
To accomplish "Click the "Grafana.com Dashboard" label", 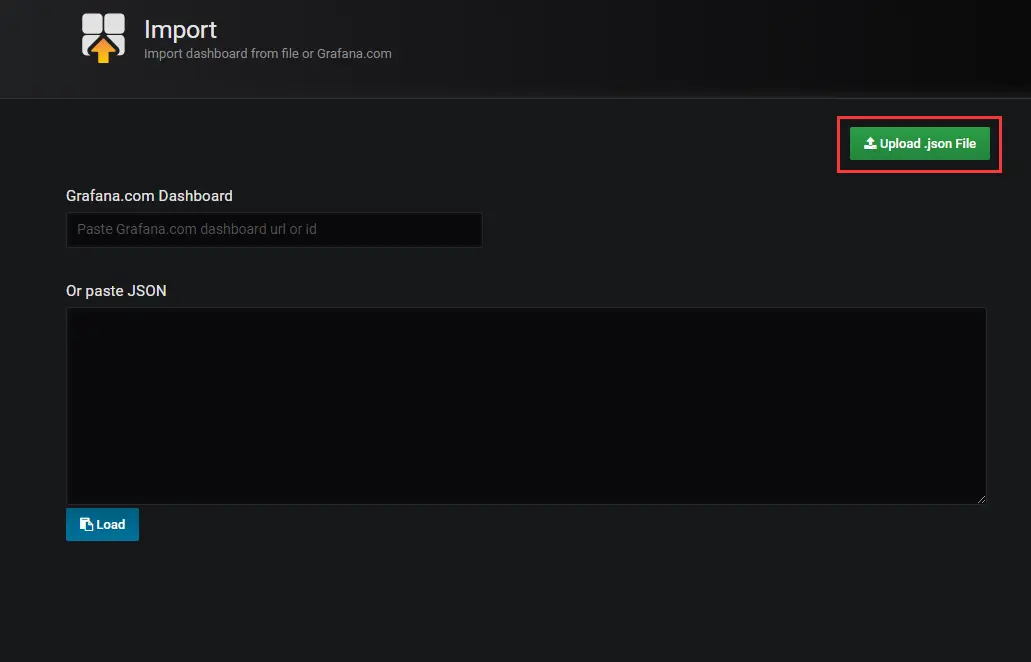I will (149, 196).
